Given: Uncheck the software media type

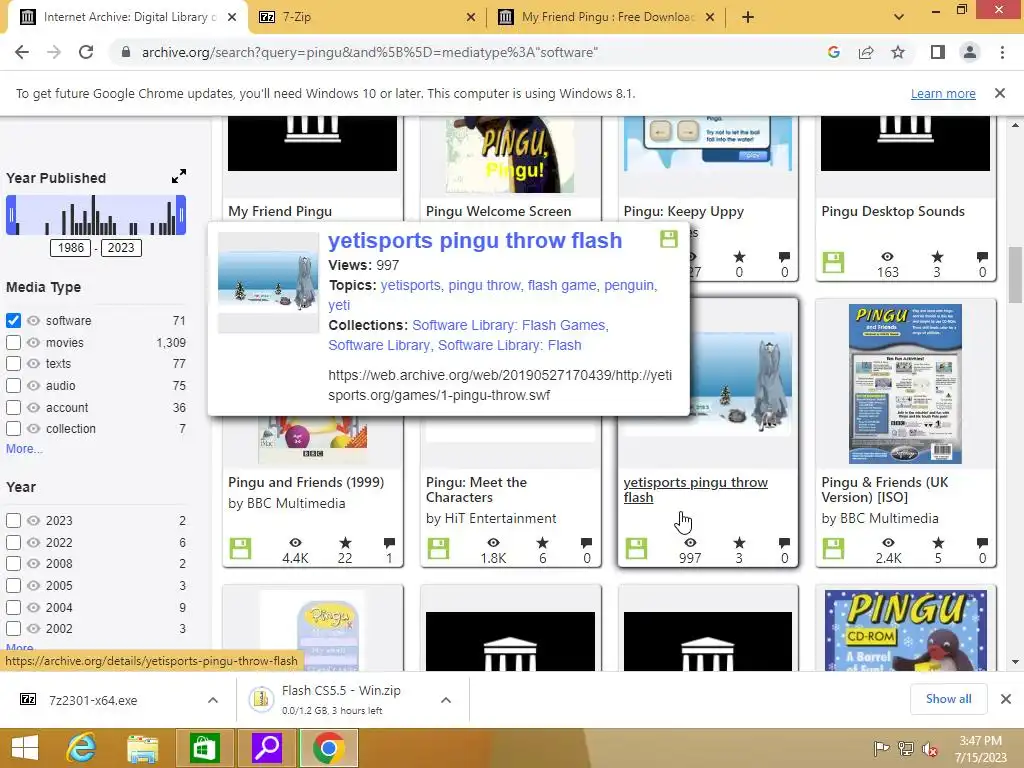Looking at the screenshot, I should pyautogui.click(x=13, y=321).
